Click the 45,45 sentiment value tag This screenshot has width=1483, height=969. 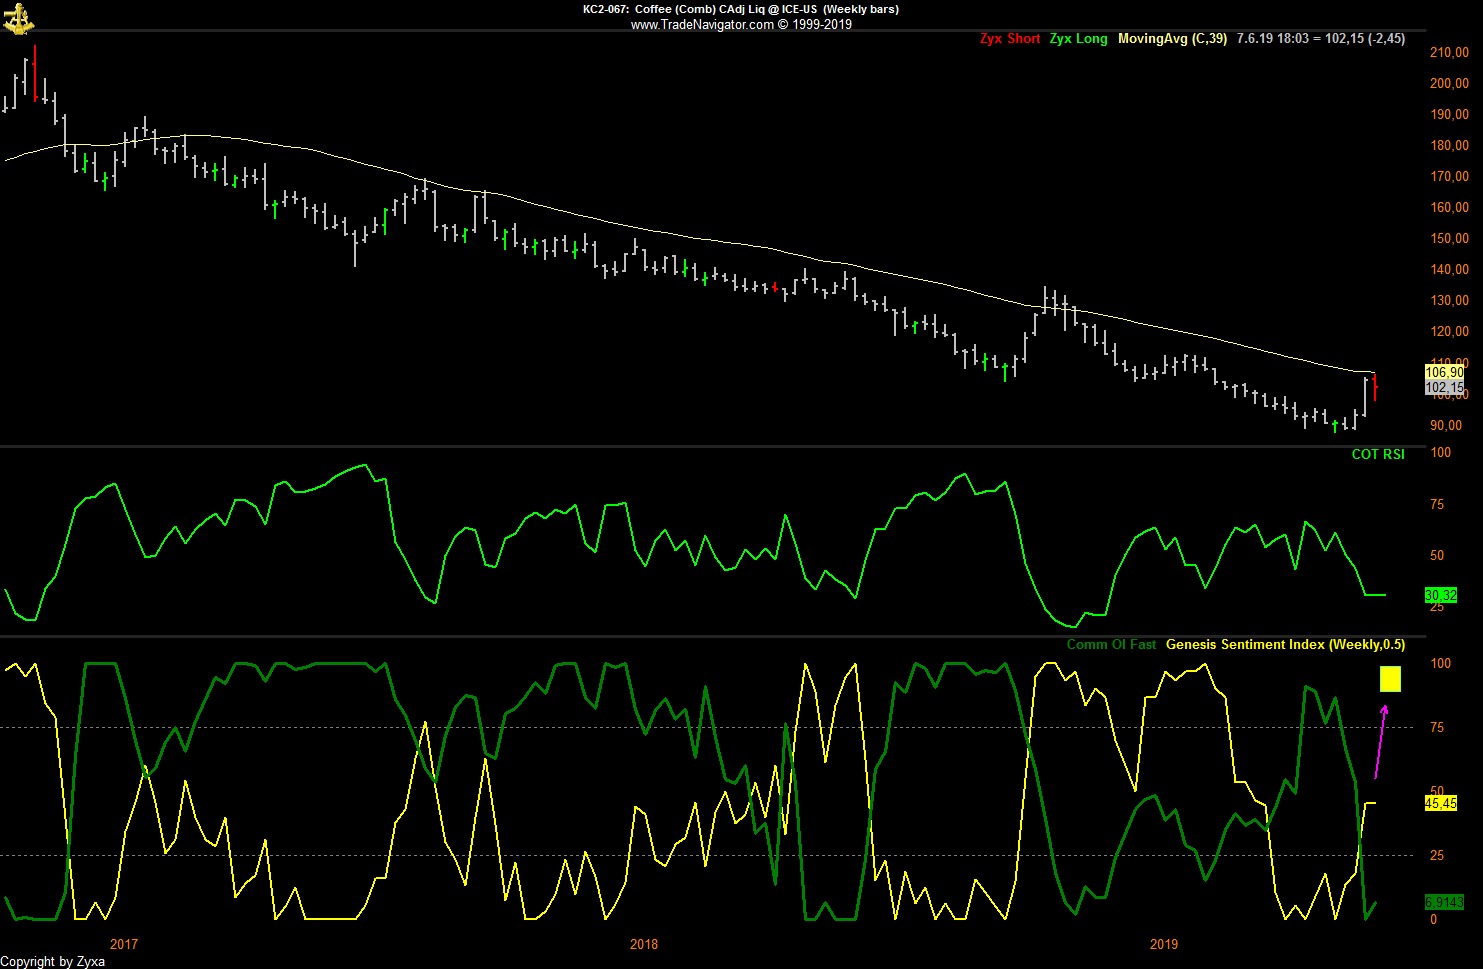pyautogui.click(x=1440, y=803)
